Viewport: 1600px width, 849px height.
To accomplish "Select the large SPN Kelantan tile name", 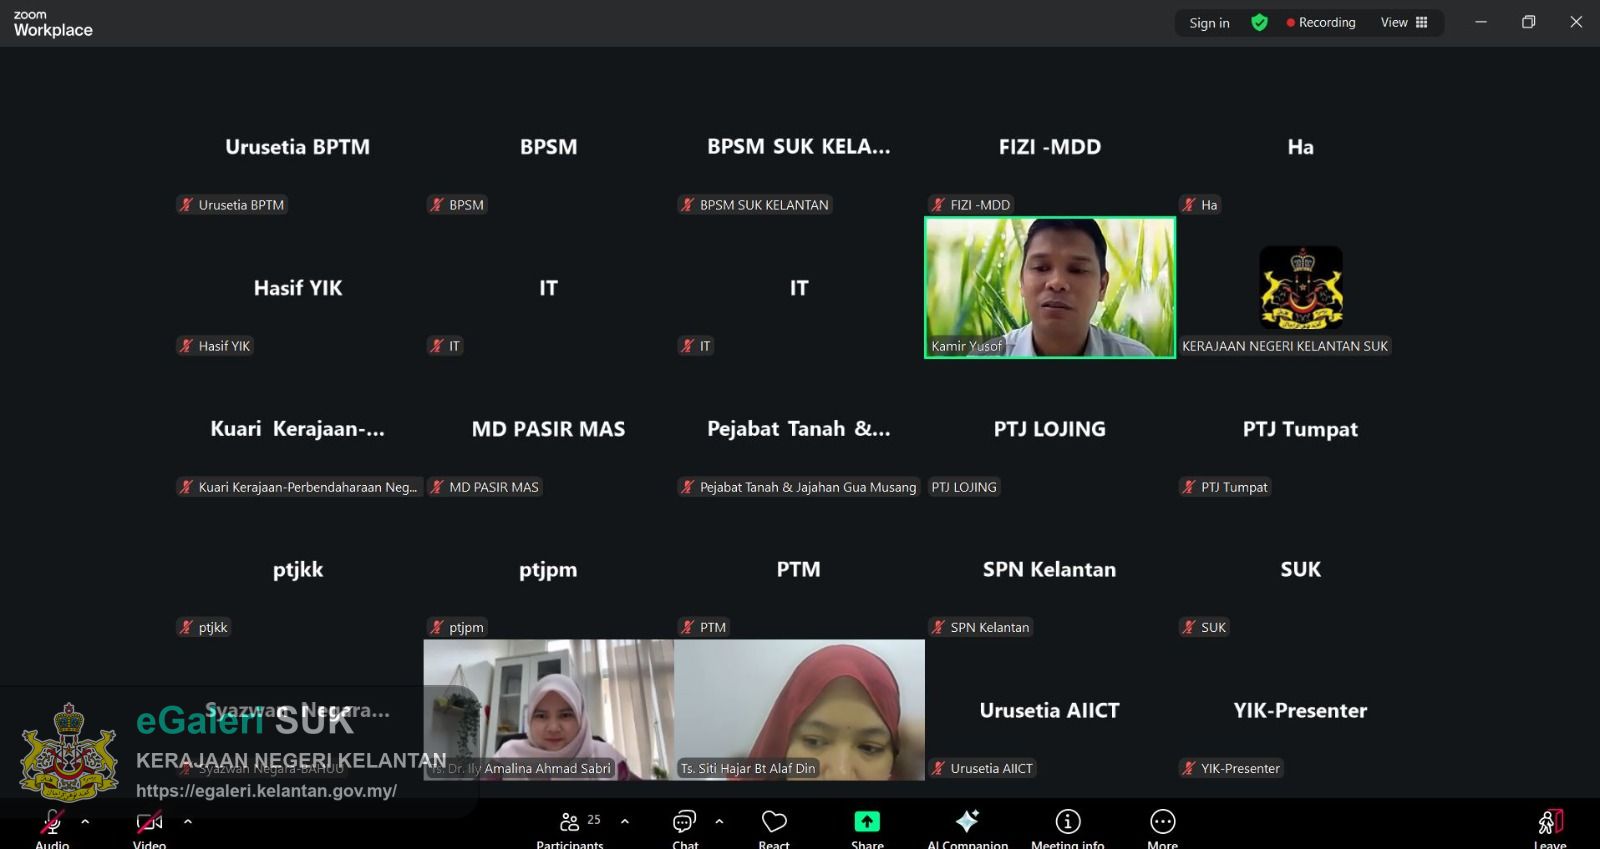I will click(x=1049, y=570).
